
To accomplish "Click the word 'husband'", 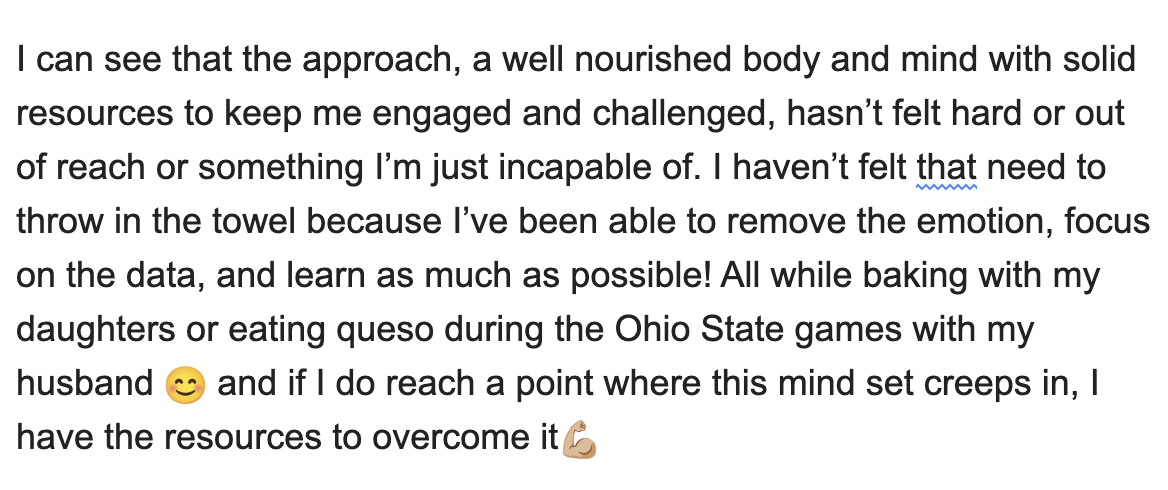I will (x=85, y=384).
